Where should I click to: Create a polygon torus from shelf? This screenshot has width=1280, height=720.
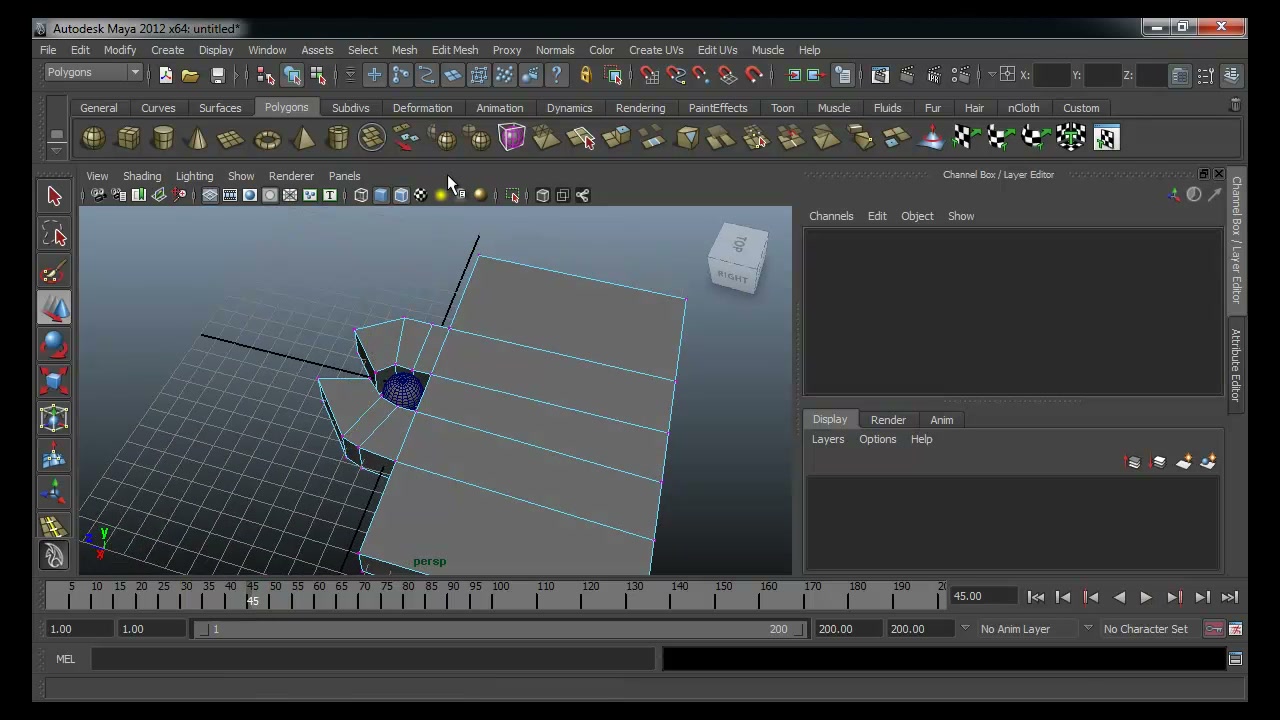click(x=267, y=138)
